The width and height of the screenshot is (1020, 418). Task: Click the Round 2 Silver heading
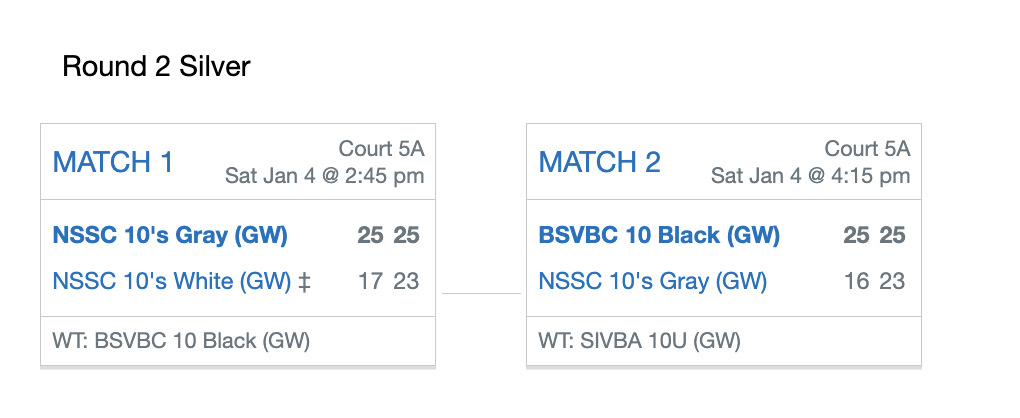(x=156, y=66)
